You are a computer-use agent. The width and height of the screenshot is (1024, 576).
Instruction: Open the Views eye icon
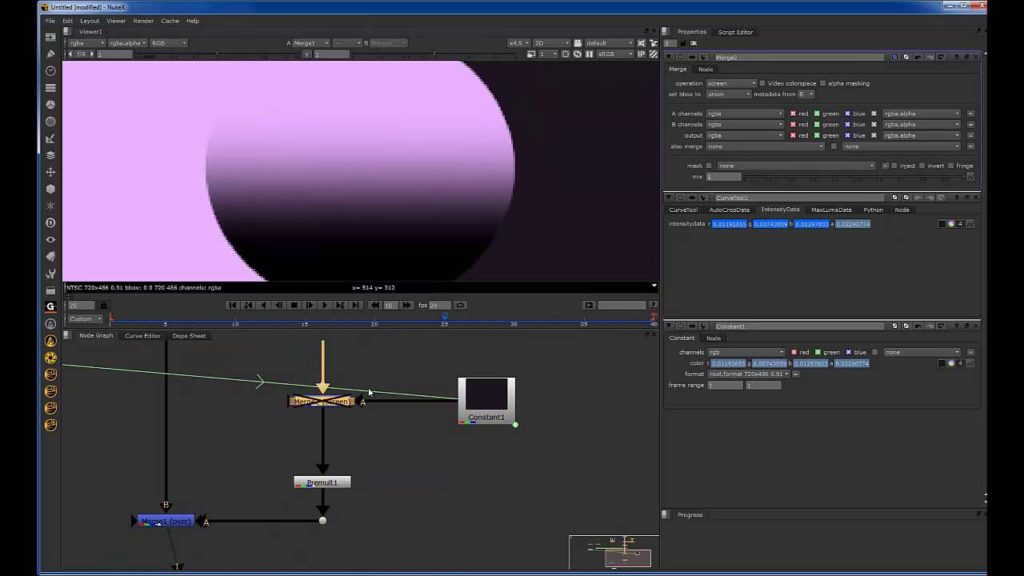(x=50, y=240)
